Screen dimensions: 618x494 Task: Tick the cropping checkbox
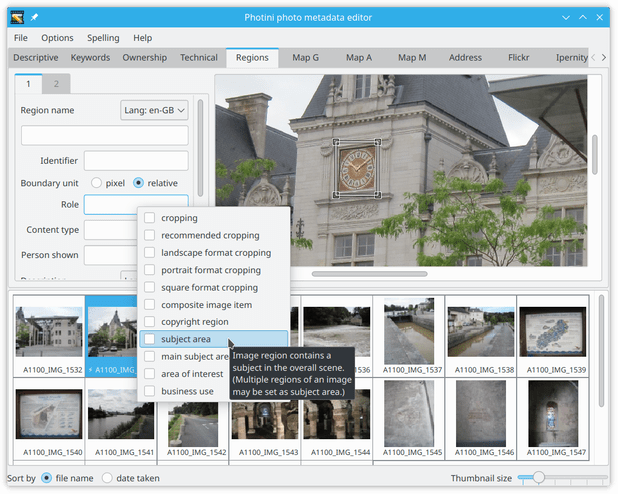(149, 218)
